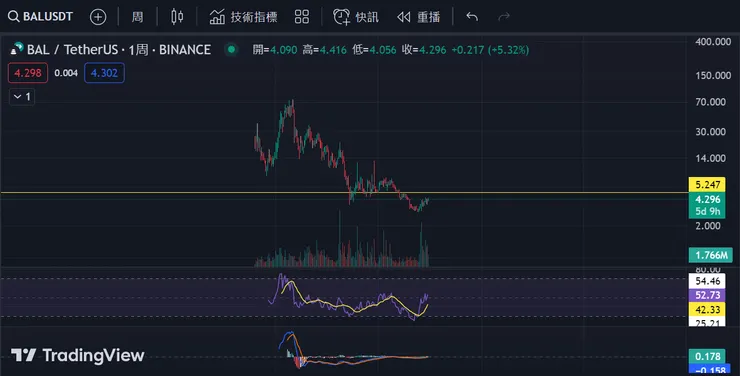Open the 技術指標 indicators menu

[244, 17]
